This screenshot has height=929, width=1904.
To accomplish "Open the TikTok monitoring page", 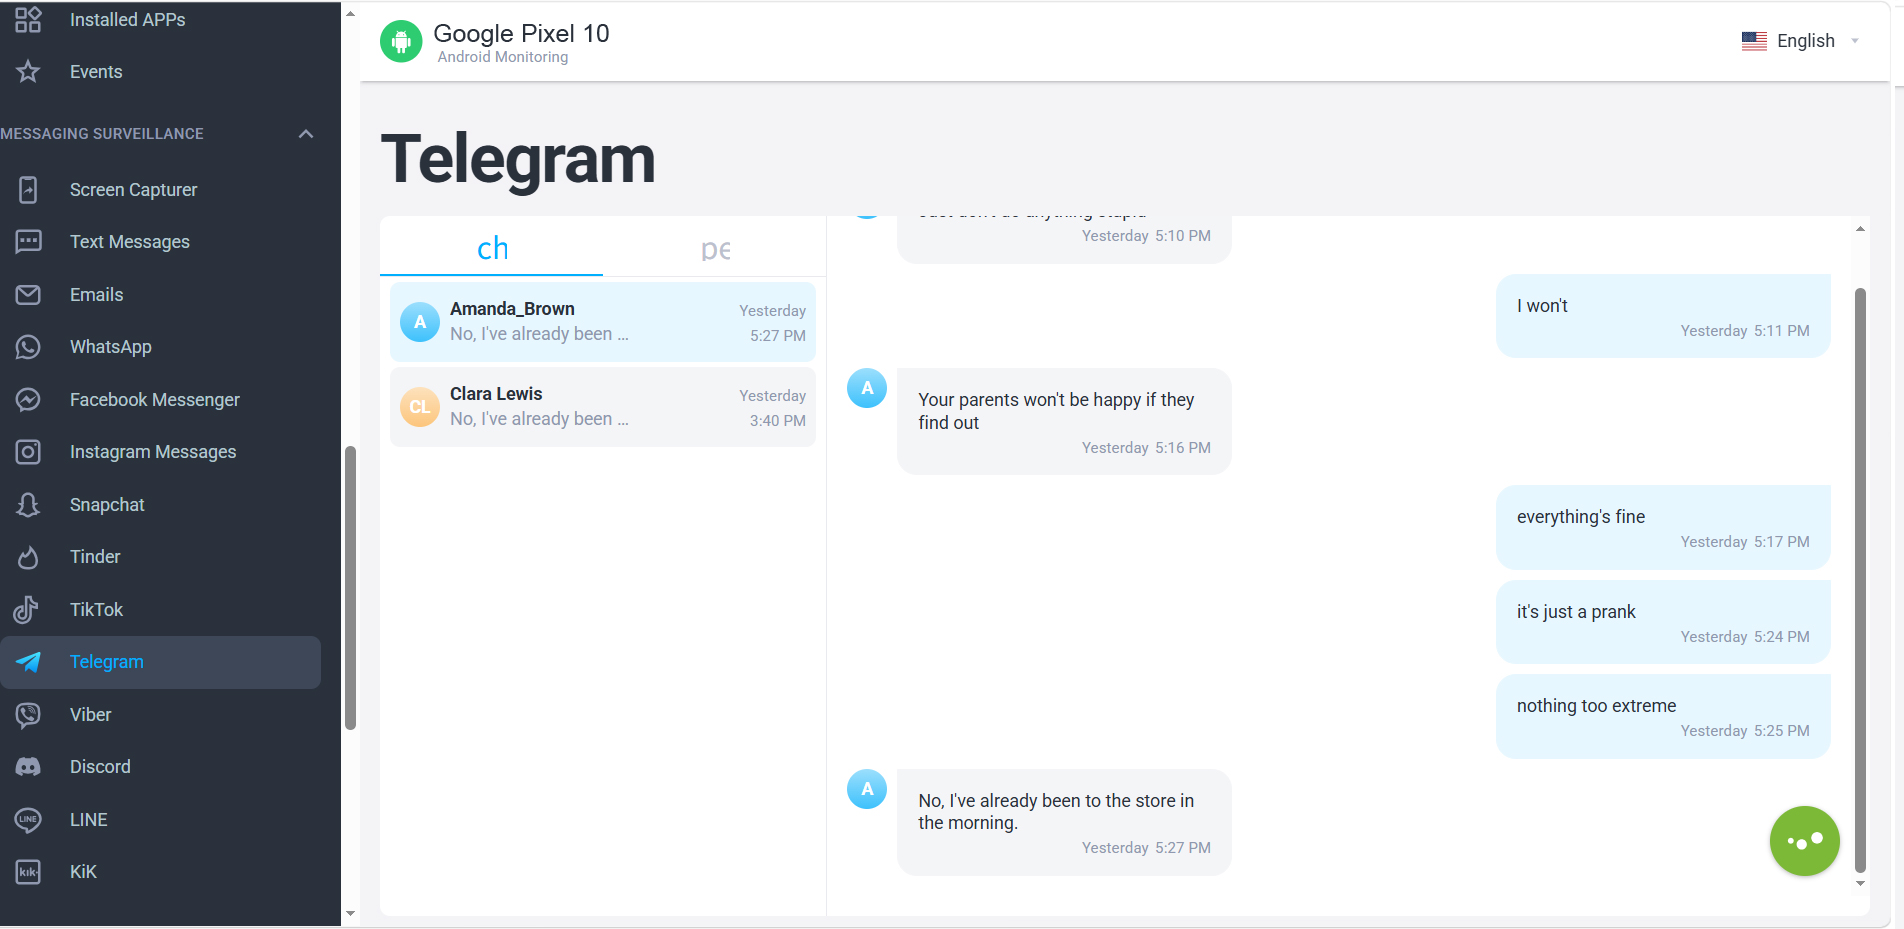I will pyautogui.click(x=160, y=610).
